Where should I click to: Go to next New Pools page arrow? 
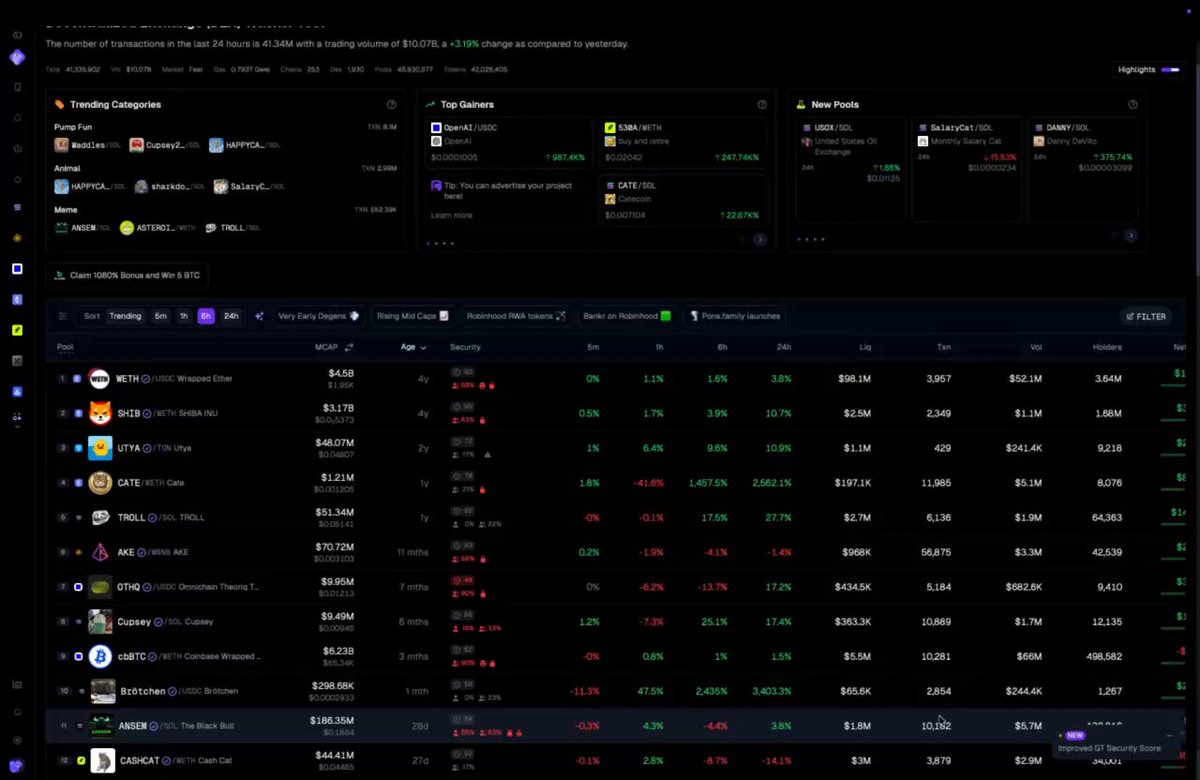pyautogui.click(x=1131, y=235)
